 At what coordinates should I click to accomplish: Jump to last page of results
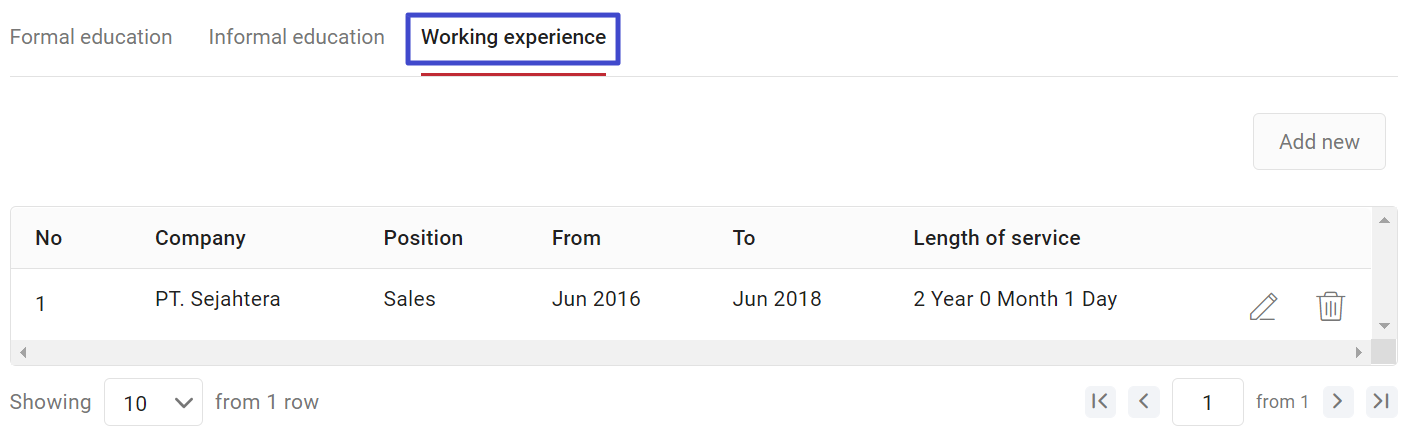click(x=1382, y=402)
